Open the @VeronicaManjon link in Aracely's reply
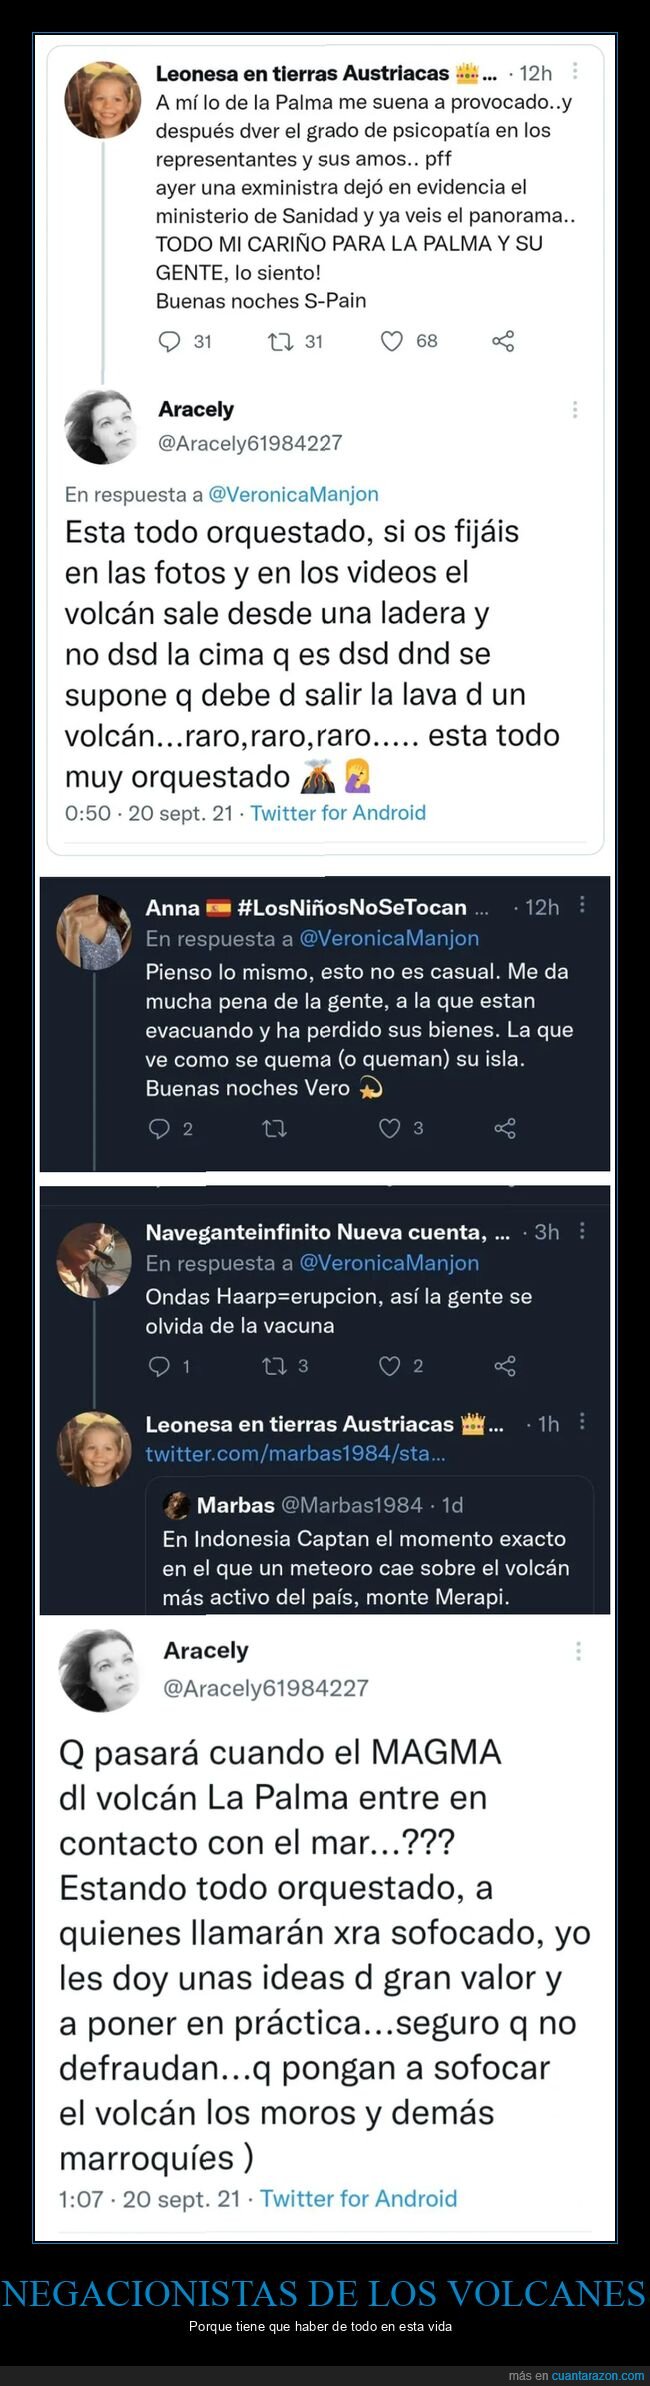 293,494
